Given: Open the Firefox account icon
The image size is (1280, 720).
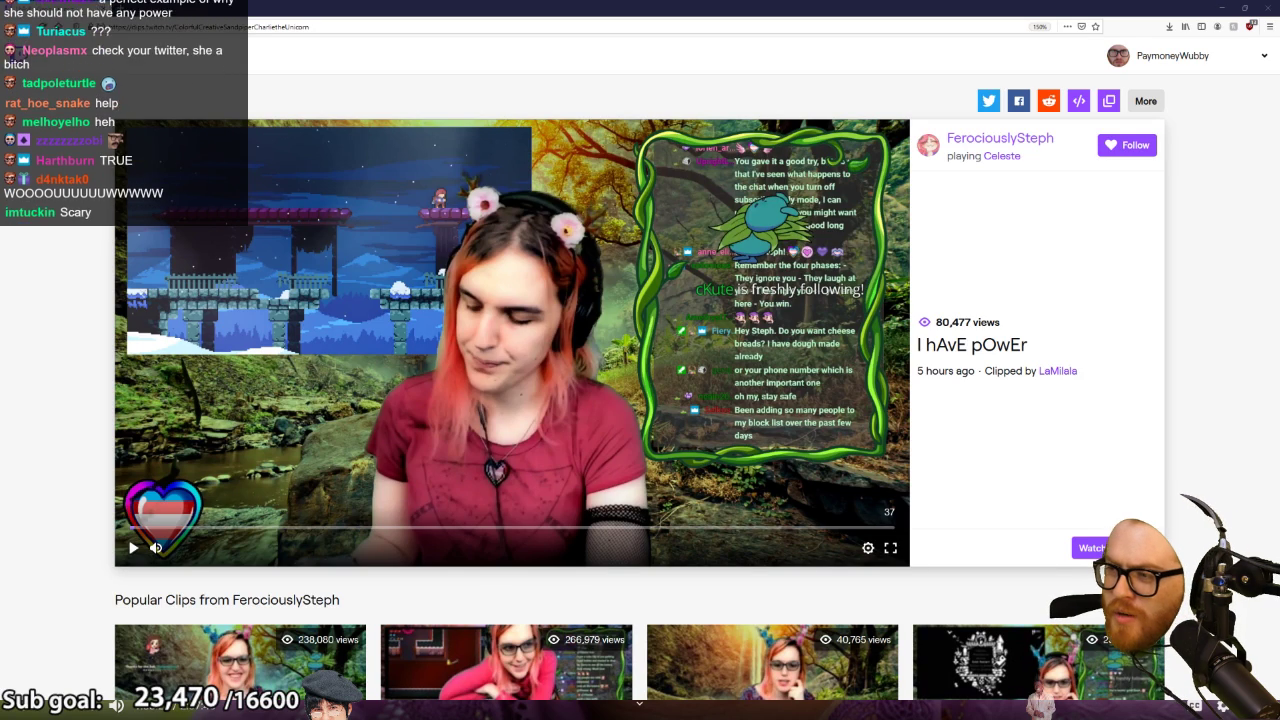Looking at the screenshot, I should click(x=1217, y=27).
